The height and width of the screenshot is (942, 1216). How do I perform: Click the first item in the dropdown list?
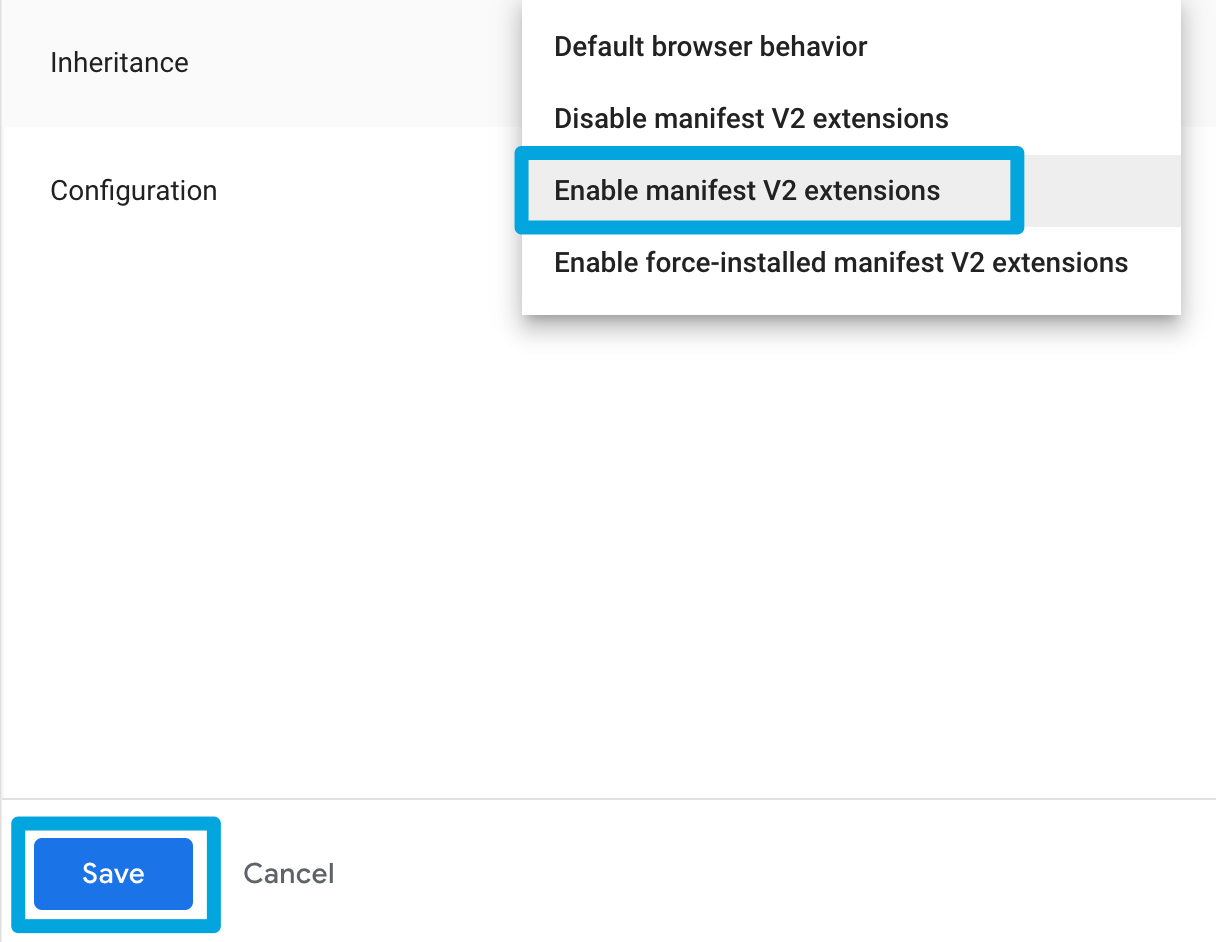(710, 47)
